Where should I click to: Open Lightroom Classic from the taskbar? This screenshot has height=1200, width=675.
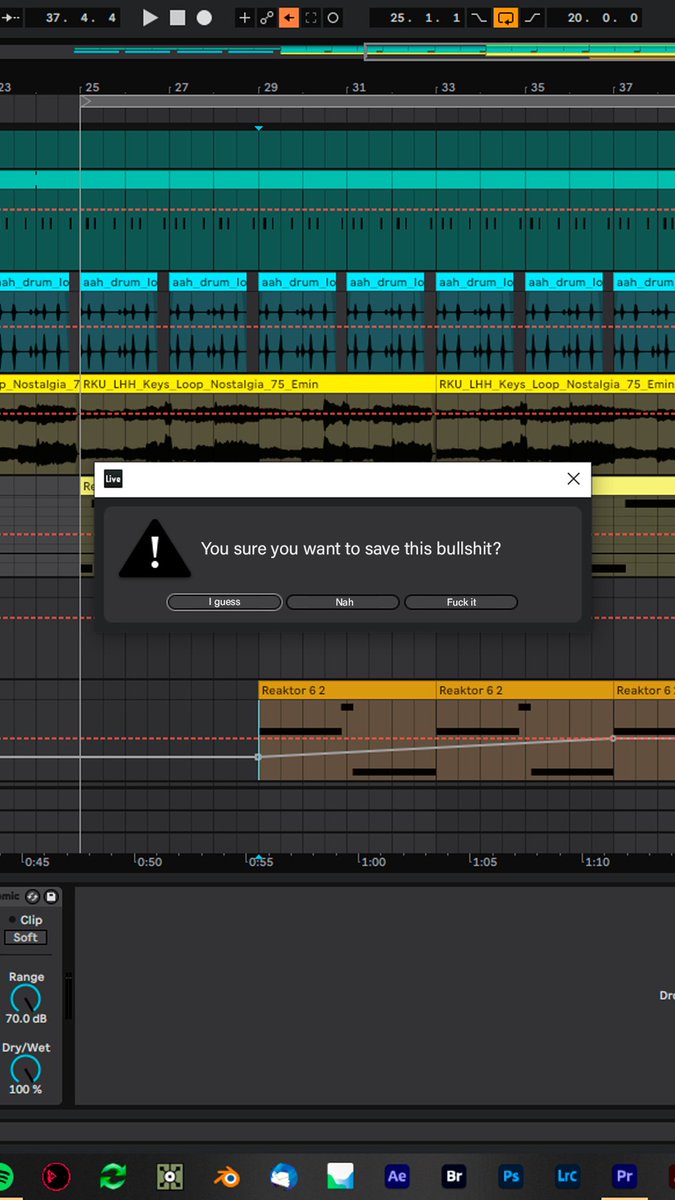[x=568, y=1176]
